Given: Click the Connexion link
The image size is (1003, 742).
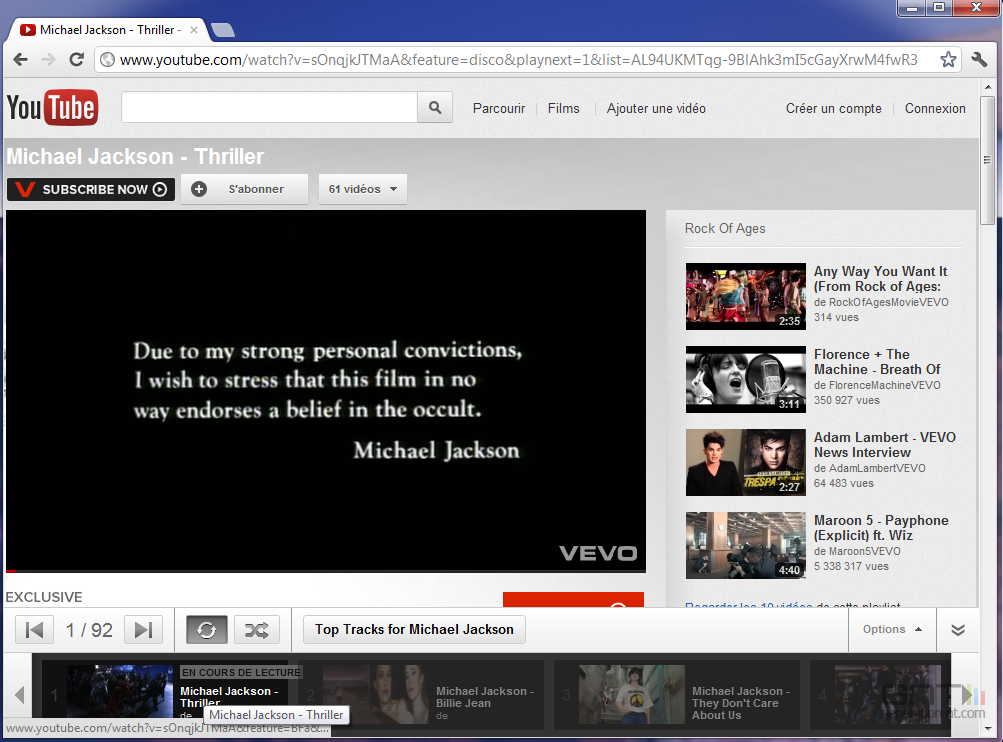Looking at the screenshot, I should point(935,109).
